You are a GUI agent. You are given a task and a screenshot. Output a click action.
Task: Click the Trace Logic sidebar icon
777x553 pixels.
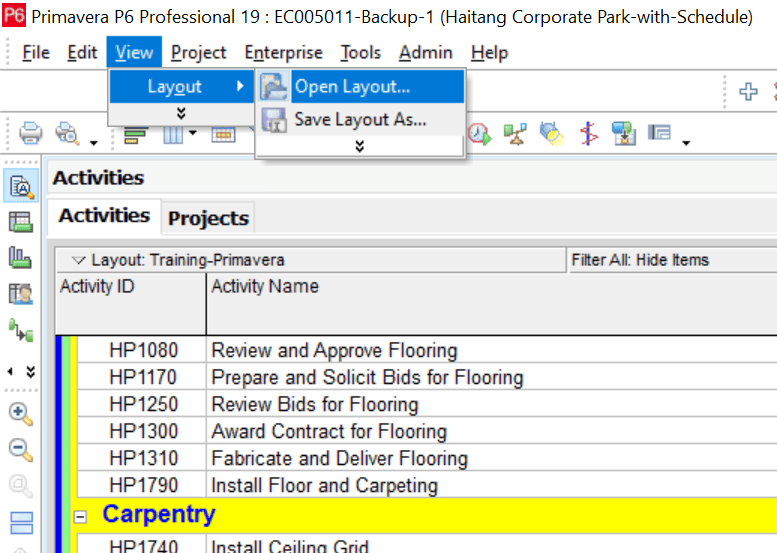click(21, 330)
